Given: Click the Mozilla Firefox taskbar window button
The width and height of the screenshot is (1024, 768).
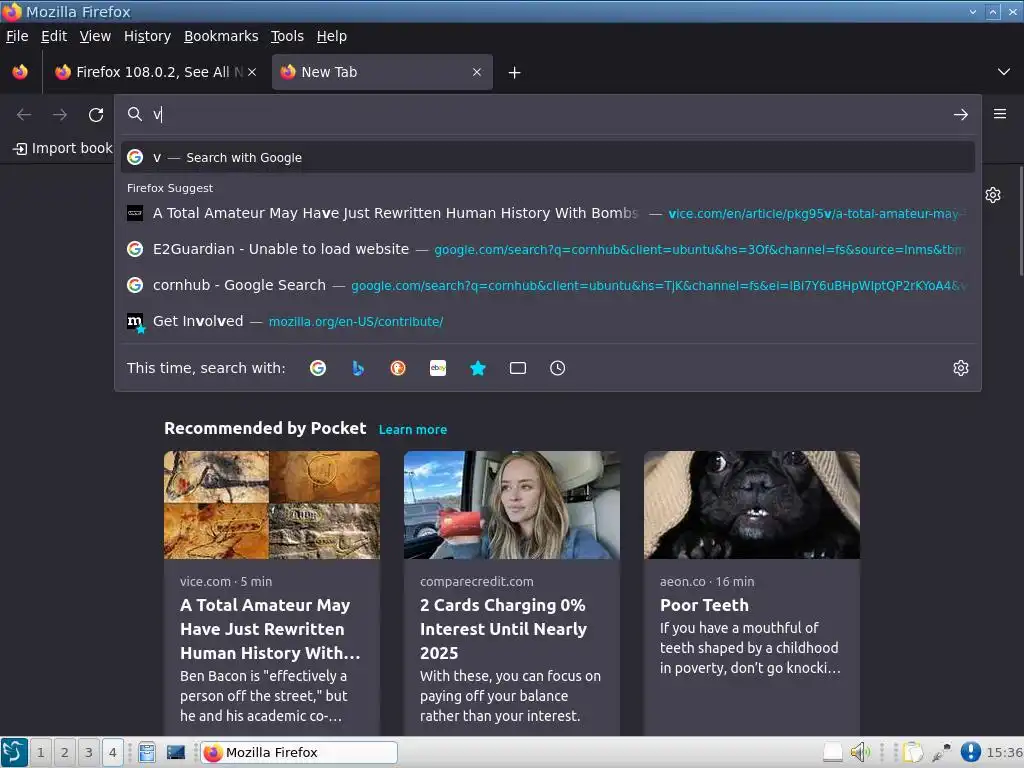Looking at the screenshot, I should click(x=298, y=752).
